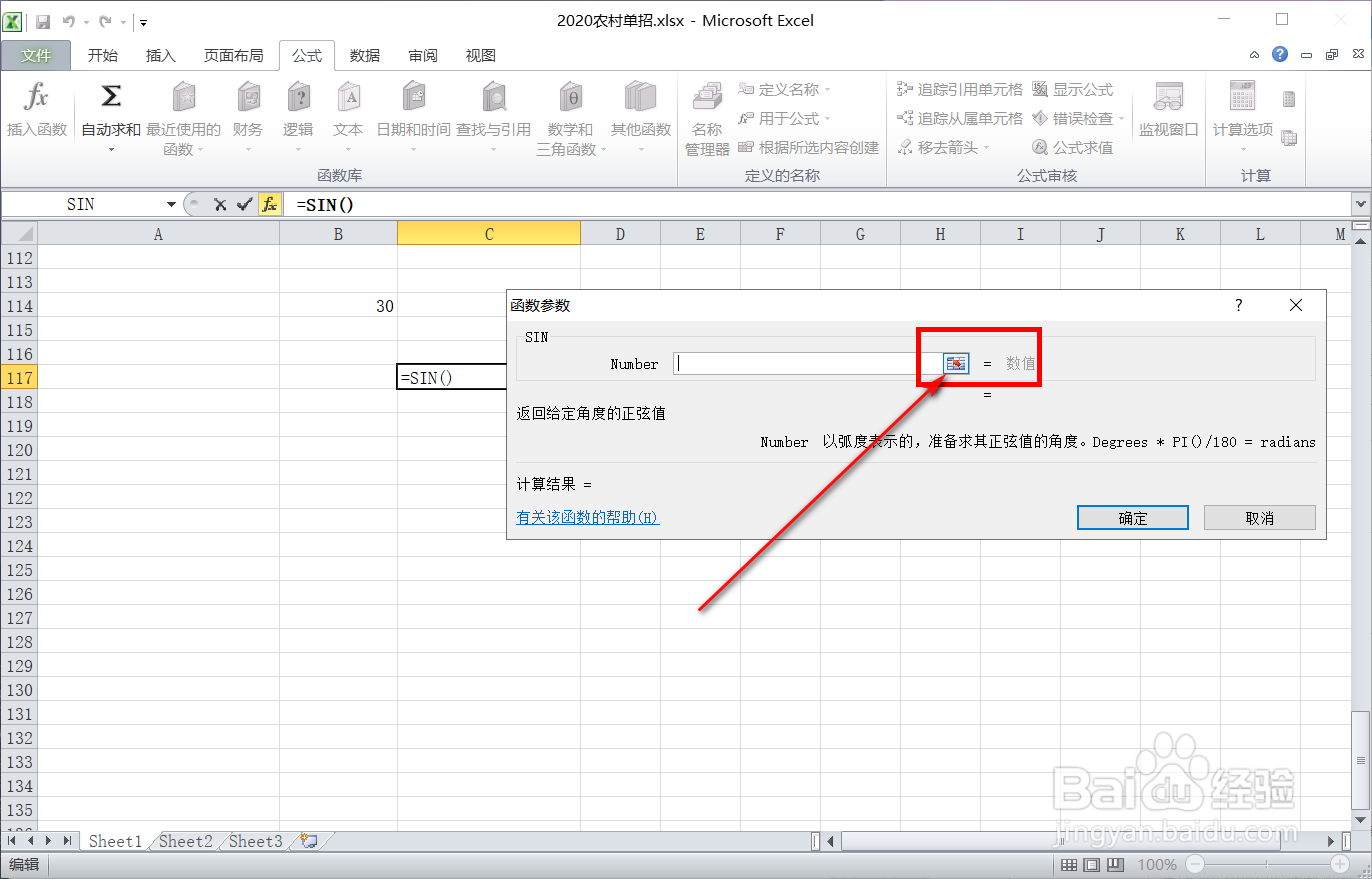Open the Name Manager (名称管理器)
1372x879 pixels.
[707, 118]
